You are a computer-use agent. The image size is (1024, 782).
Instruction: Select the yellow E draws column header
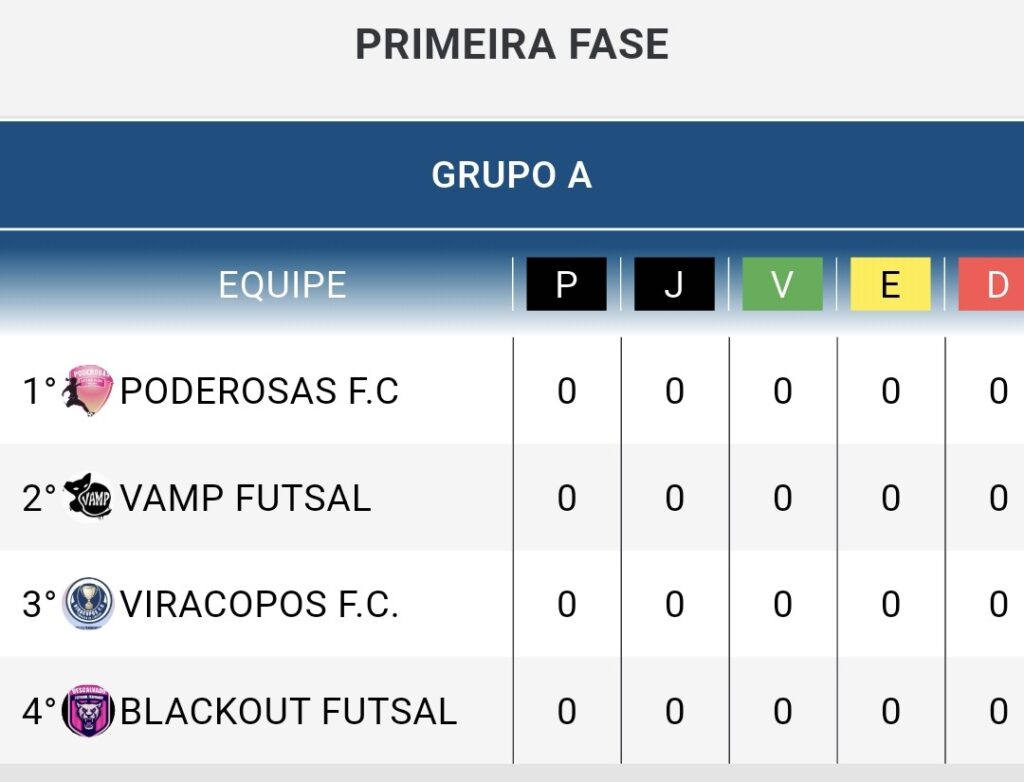tap(890, 284)
